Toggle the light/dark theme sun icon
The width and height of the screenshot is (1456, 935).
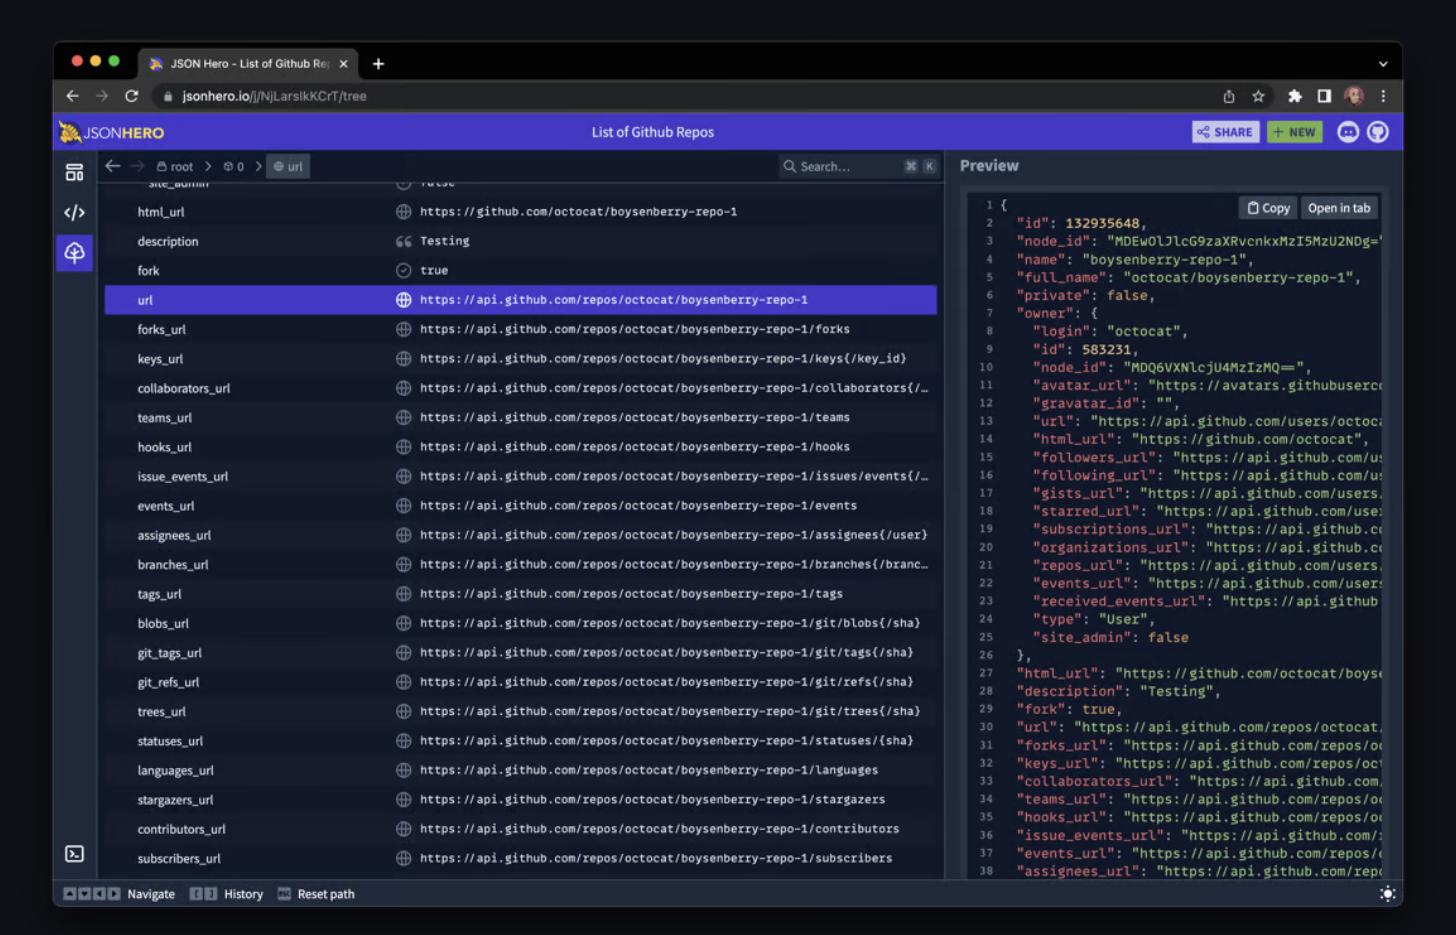click(x=1387, y=894)
